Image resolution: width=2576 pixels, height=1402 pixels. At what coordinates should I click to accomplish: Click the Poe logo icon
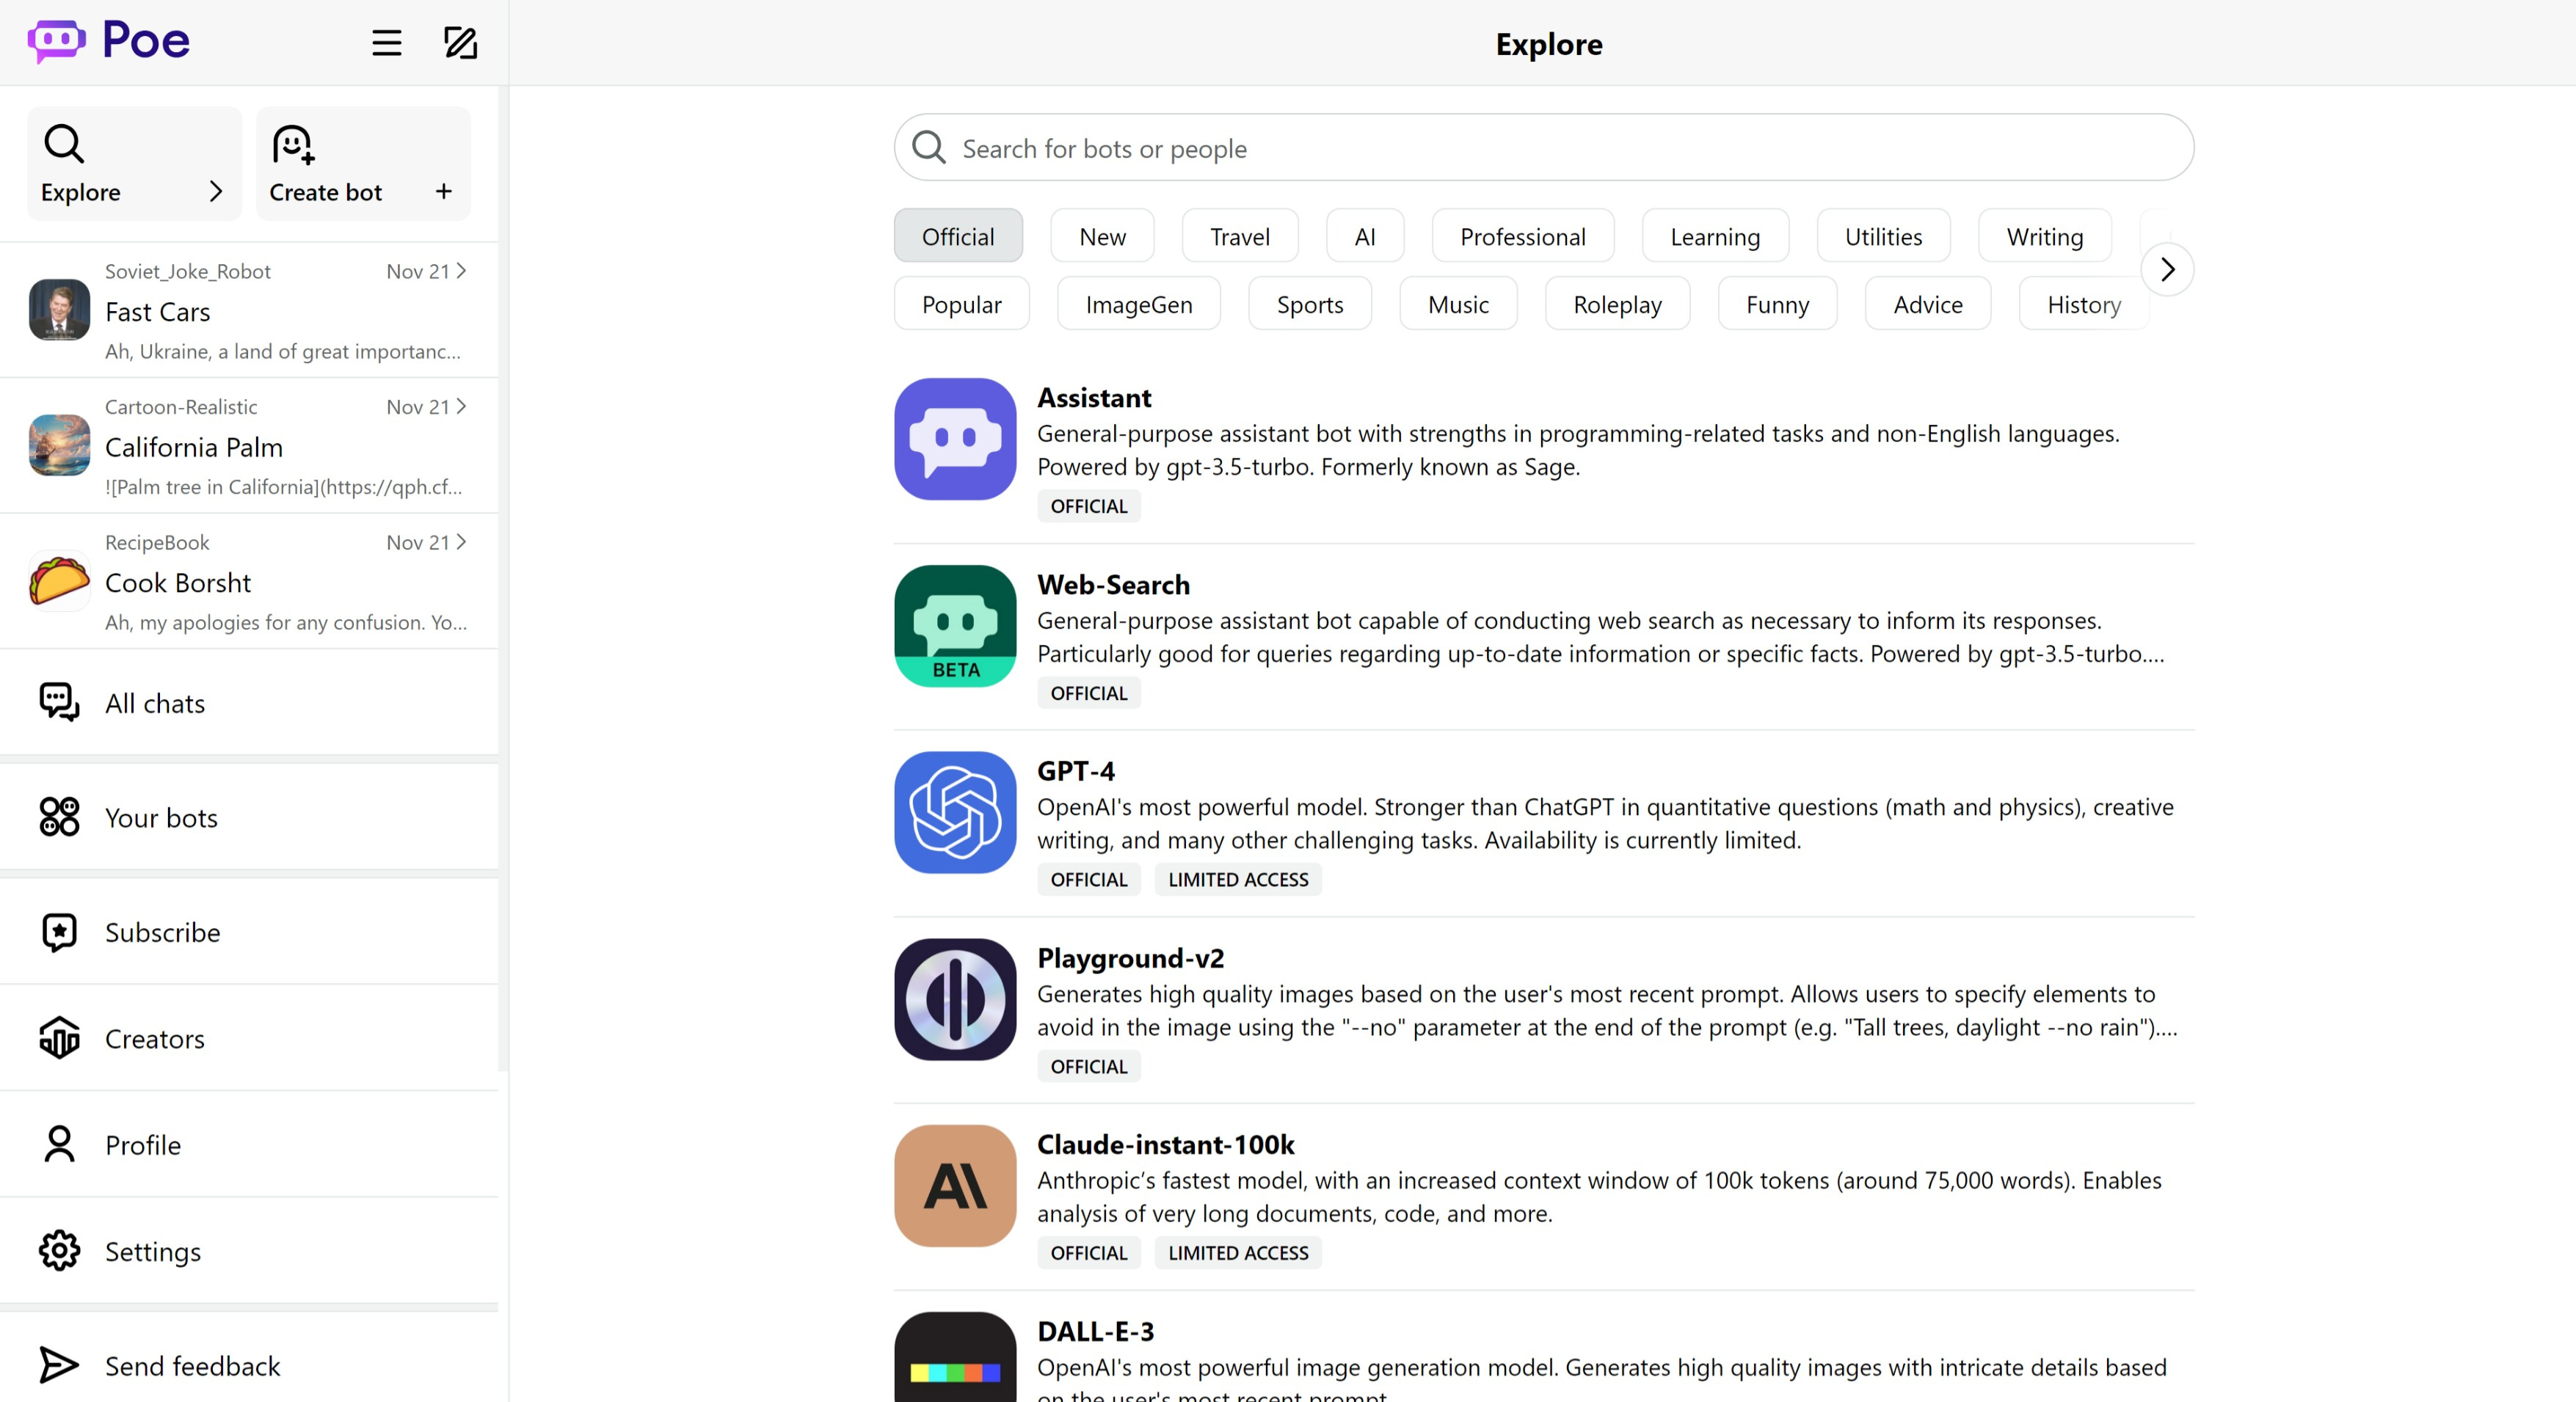[56, 42]
